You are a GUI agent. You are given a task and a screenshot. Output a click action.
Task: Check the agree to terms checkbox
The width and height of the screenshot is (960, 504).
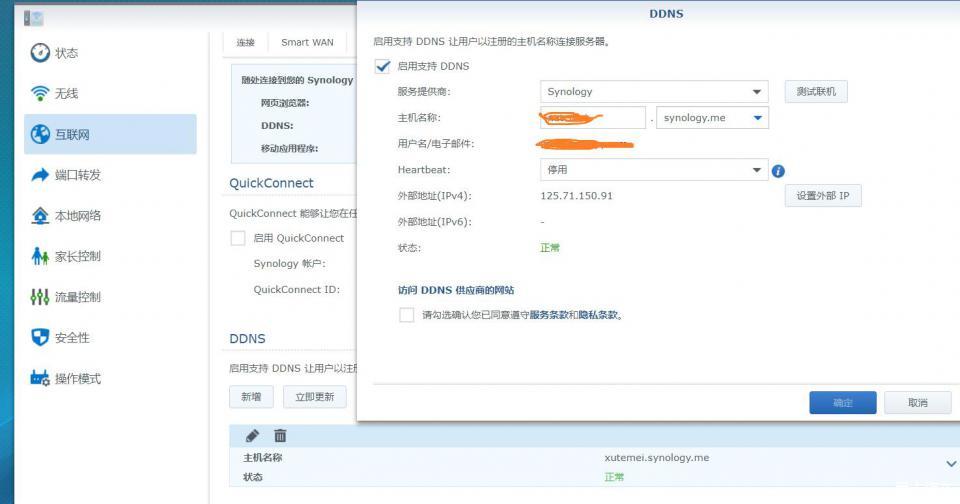tap(407, 315)
